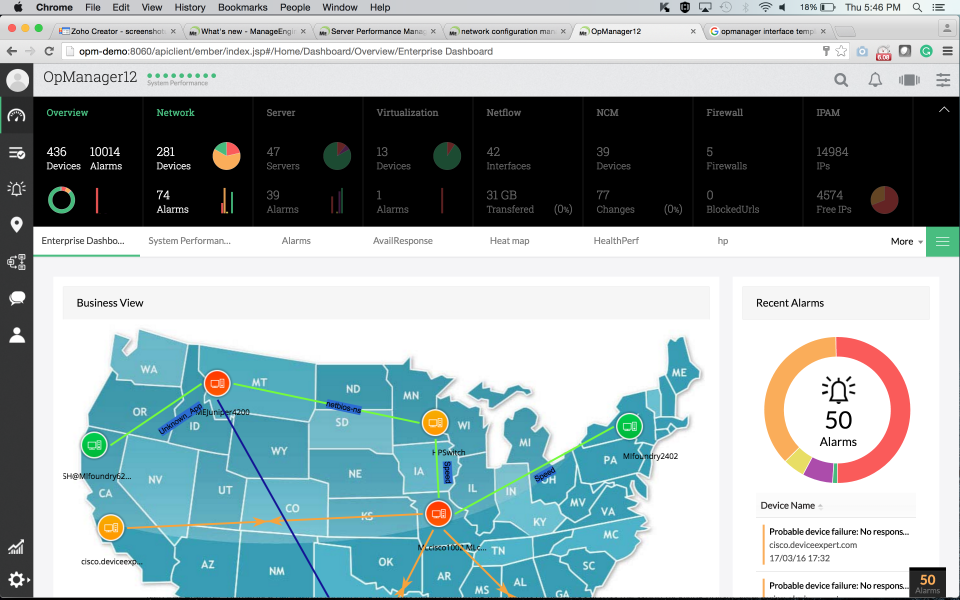960x600 pixels.
Task: Collapse the summary bar with the chevron
Action: 943,110
